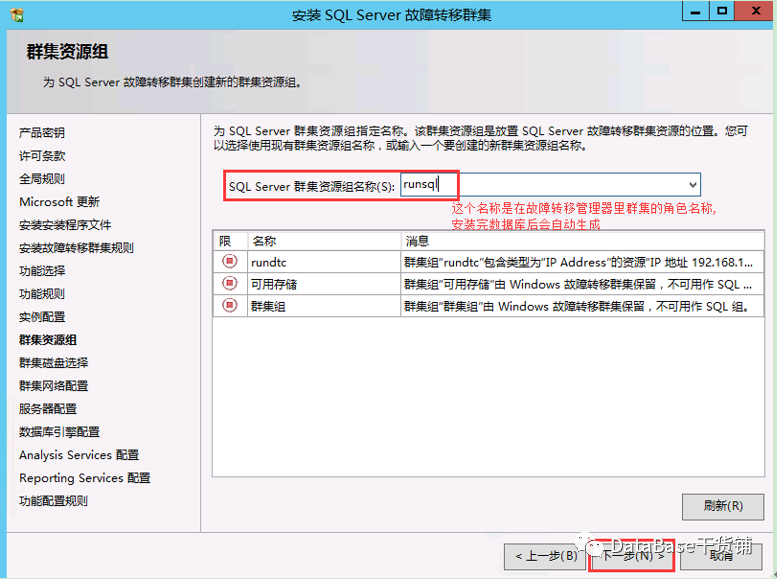Sort by the 名称 column header
The width and height of the screenshot is (777, 579).
[324, 241]
